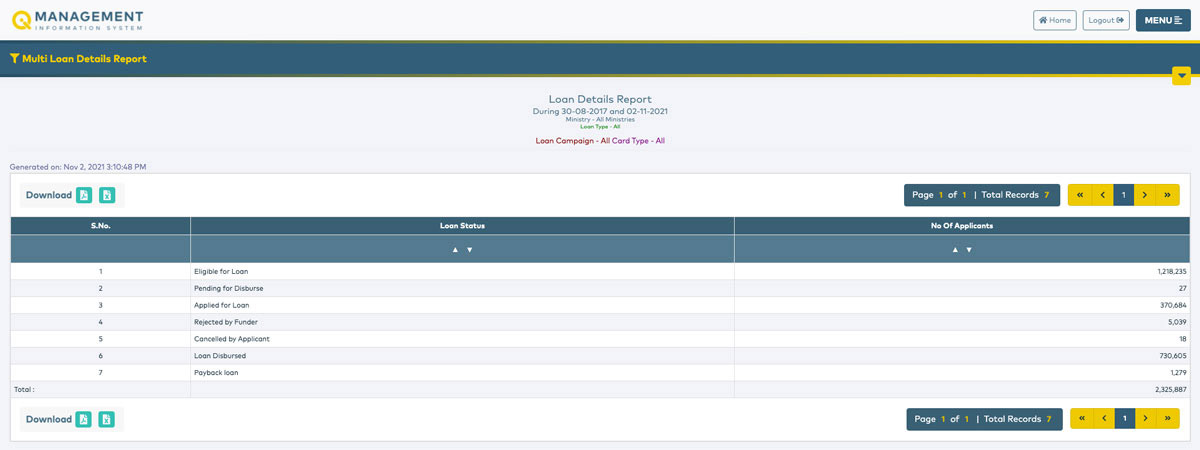Click the Management Information System logo
The height and width of the screenshot is (450, 1200).
[76, 20]
